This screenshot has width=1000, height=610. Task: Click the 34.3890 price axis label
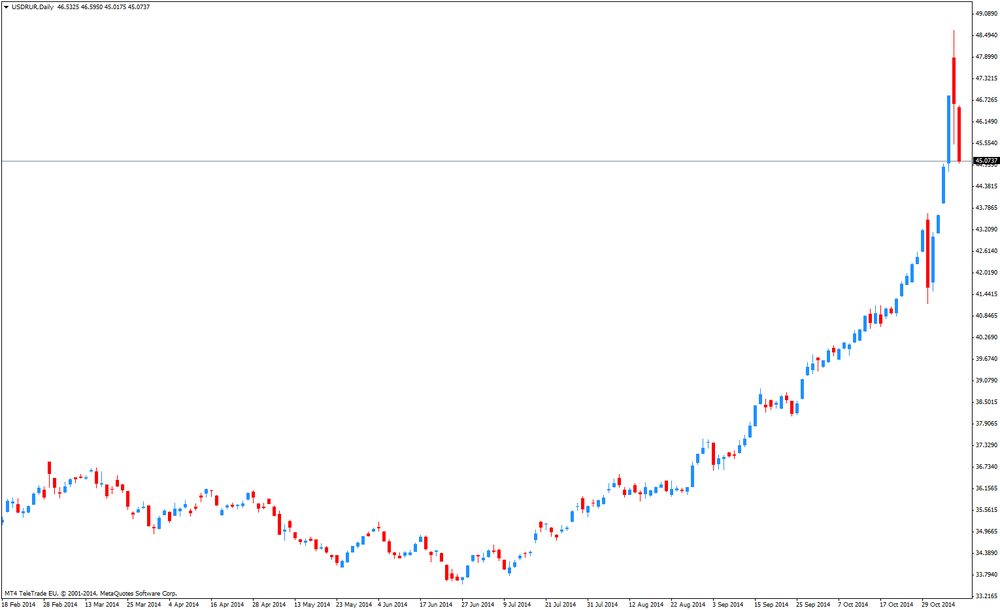tap(986, 553)
